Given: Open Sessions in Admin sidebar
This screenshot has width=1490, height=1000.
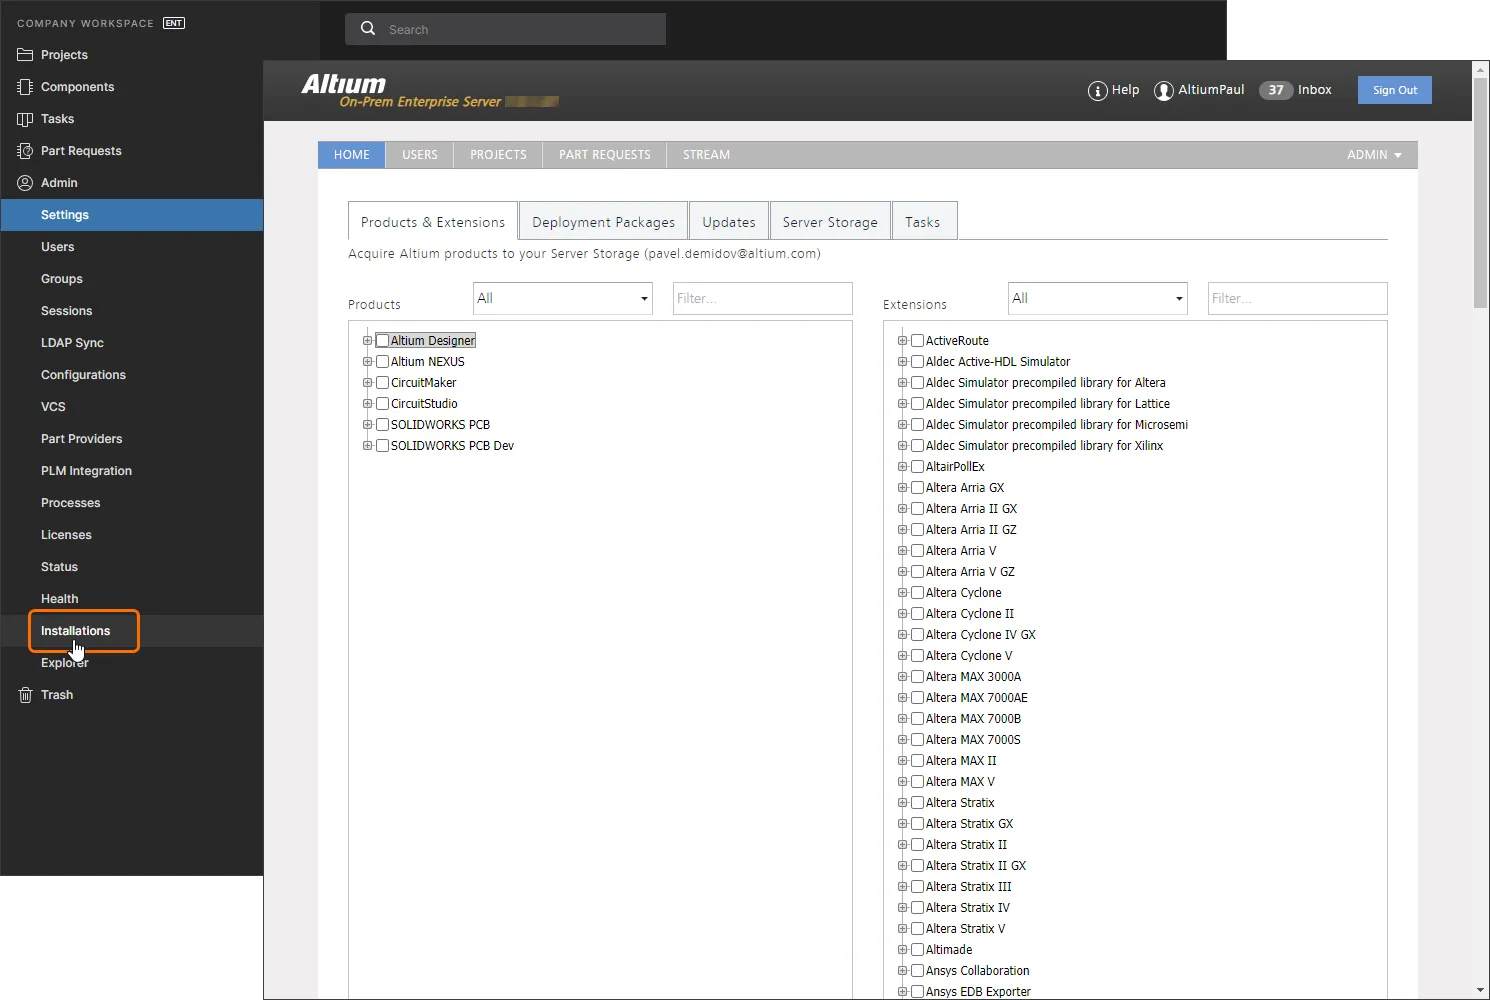Looking at the screenshot, I should coord(66,311).
